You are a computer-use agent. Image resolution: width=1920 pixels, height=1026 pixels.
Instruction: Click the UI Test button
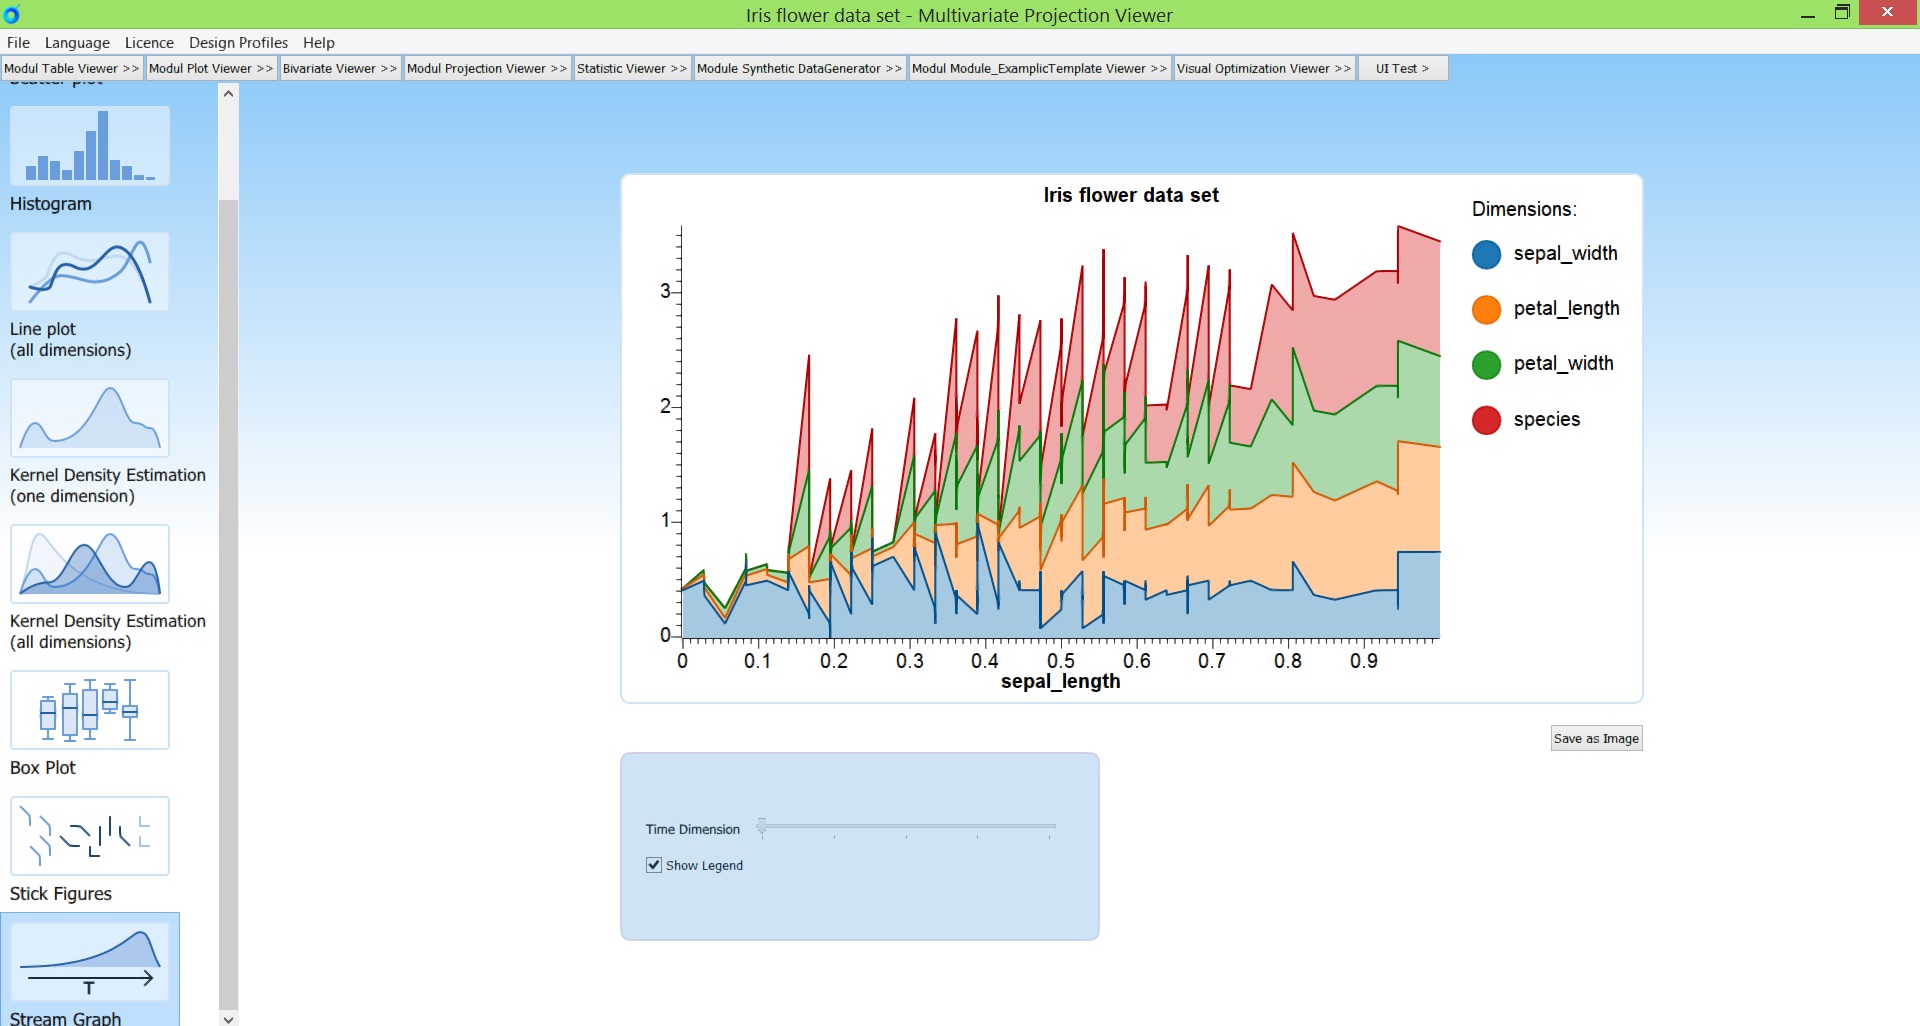click(x=1402, y=69)
